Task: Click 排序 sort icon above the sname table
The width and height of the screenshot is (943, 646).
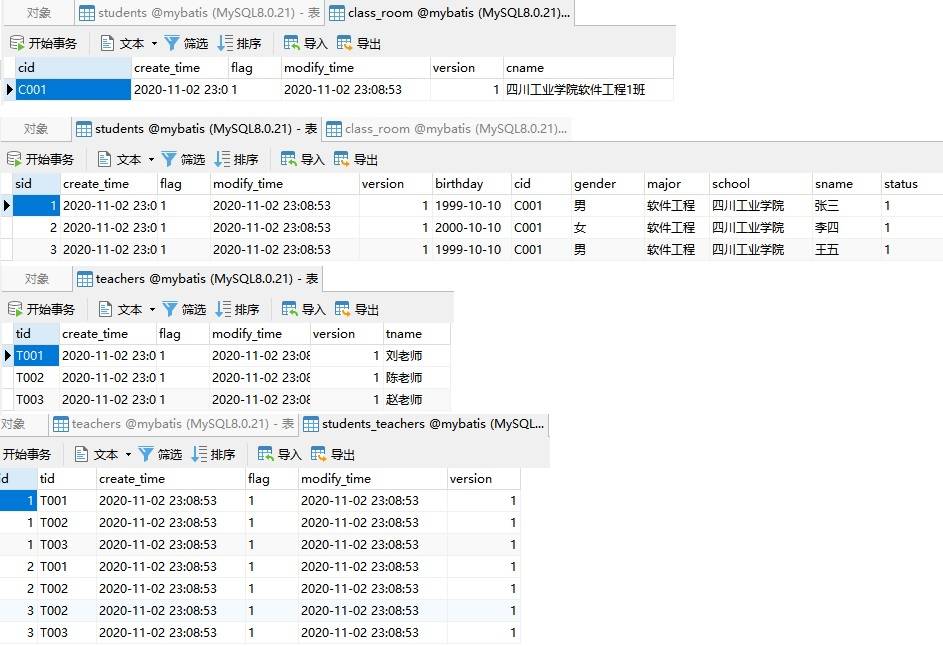Action: (223, 159)
